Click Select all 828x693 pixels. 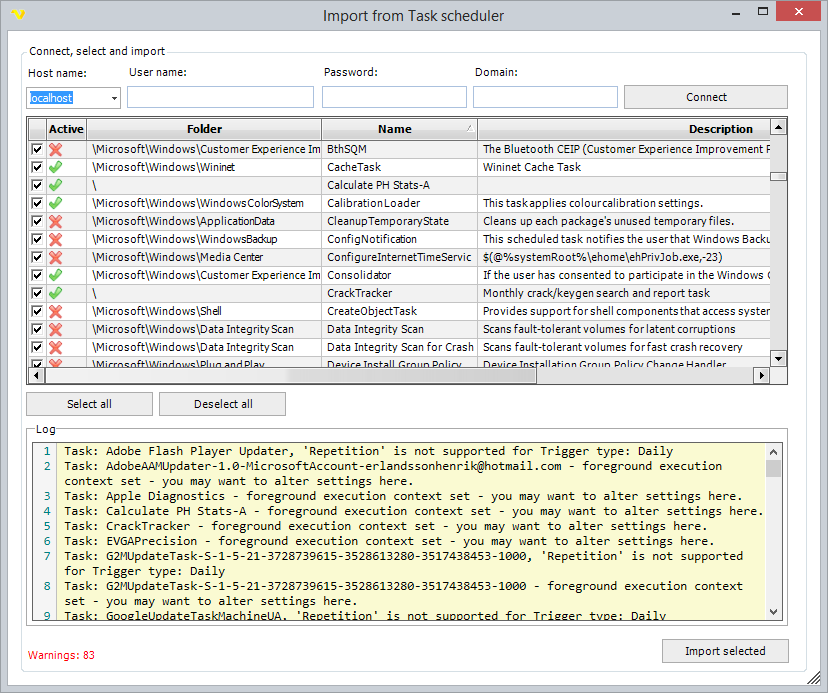[88, 404]
